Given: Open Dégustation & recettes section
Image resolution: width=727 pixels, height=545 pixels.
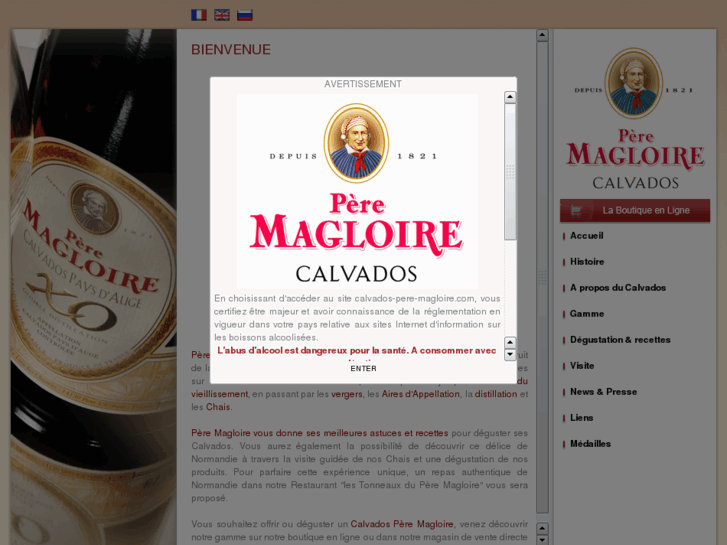Looking at the screenshot, I should click(x=620, y=340).
